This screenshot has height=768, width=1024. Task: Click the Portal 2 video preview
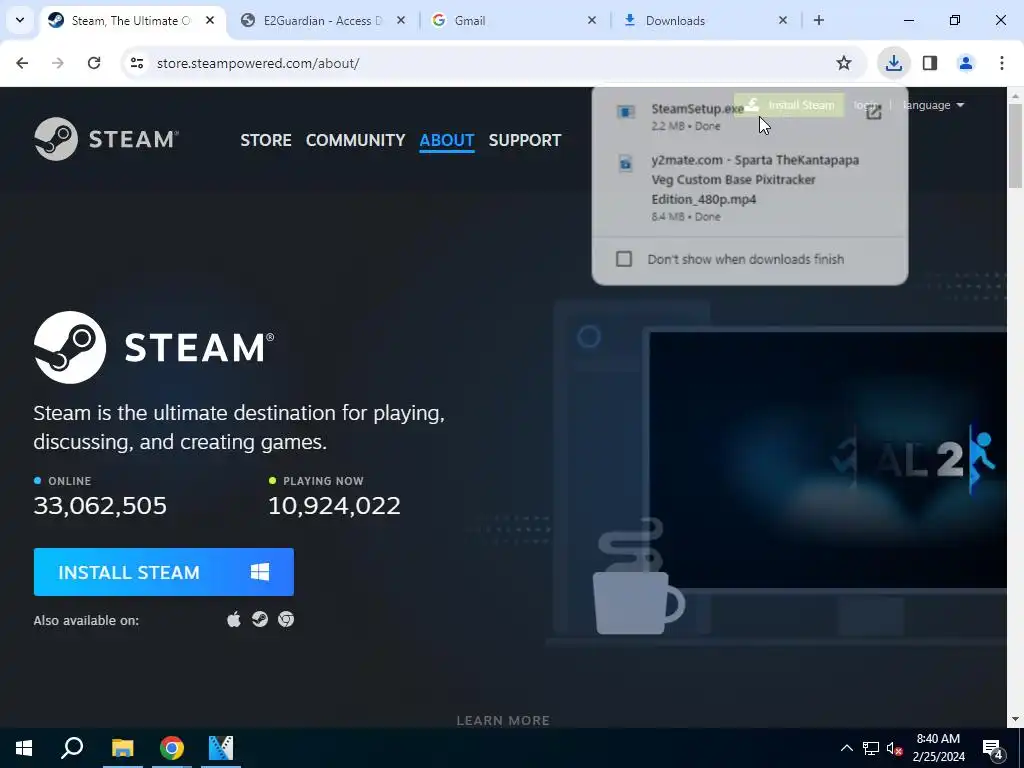click(x=828, y=460)
